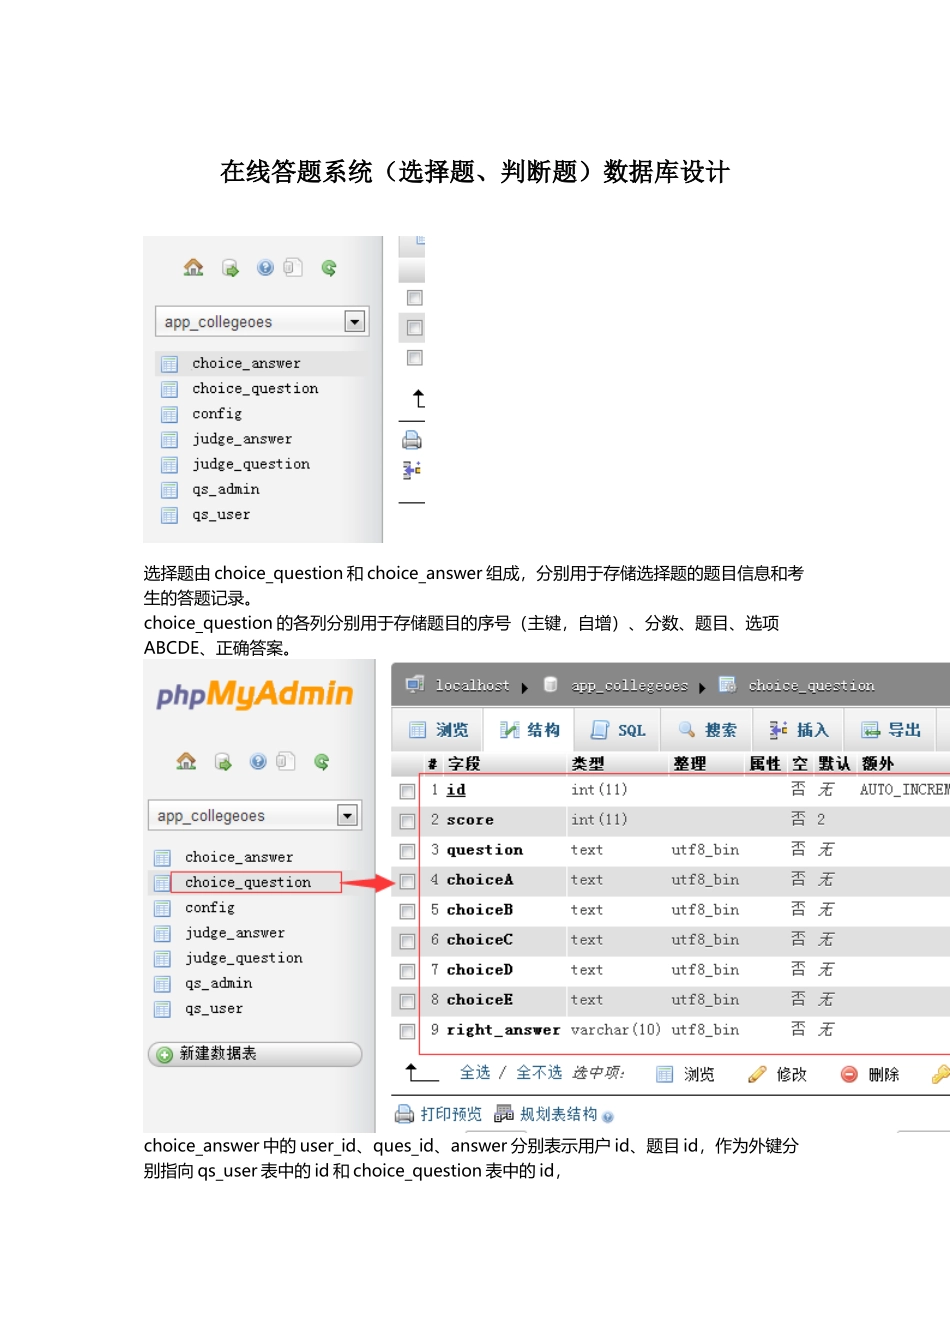The height and width of the screenshot is (1344, 950).
Task: Open the Help icon below the phpMyAdmin logo
Action: click(258, 762)
